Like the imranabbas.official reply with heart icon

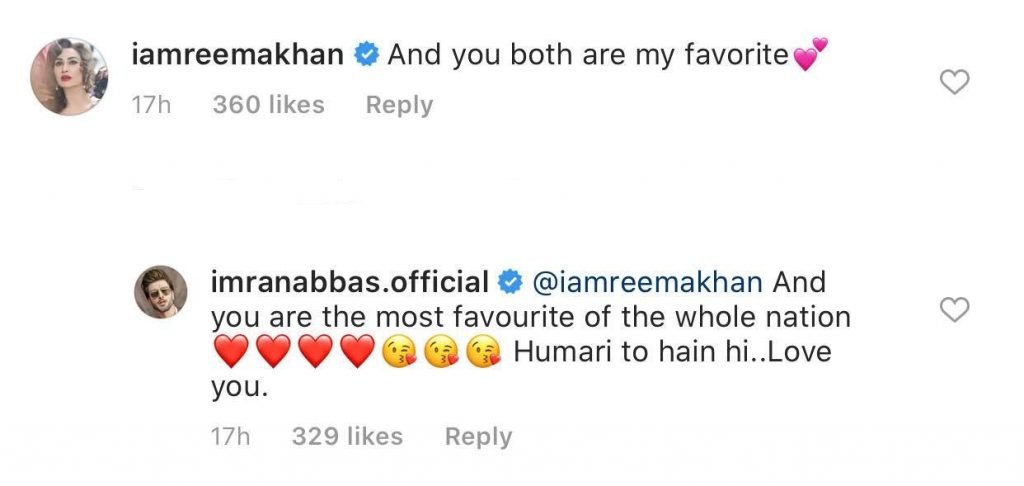(x=956, y=311)
